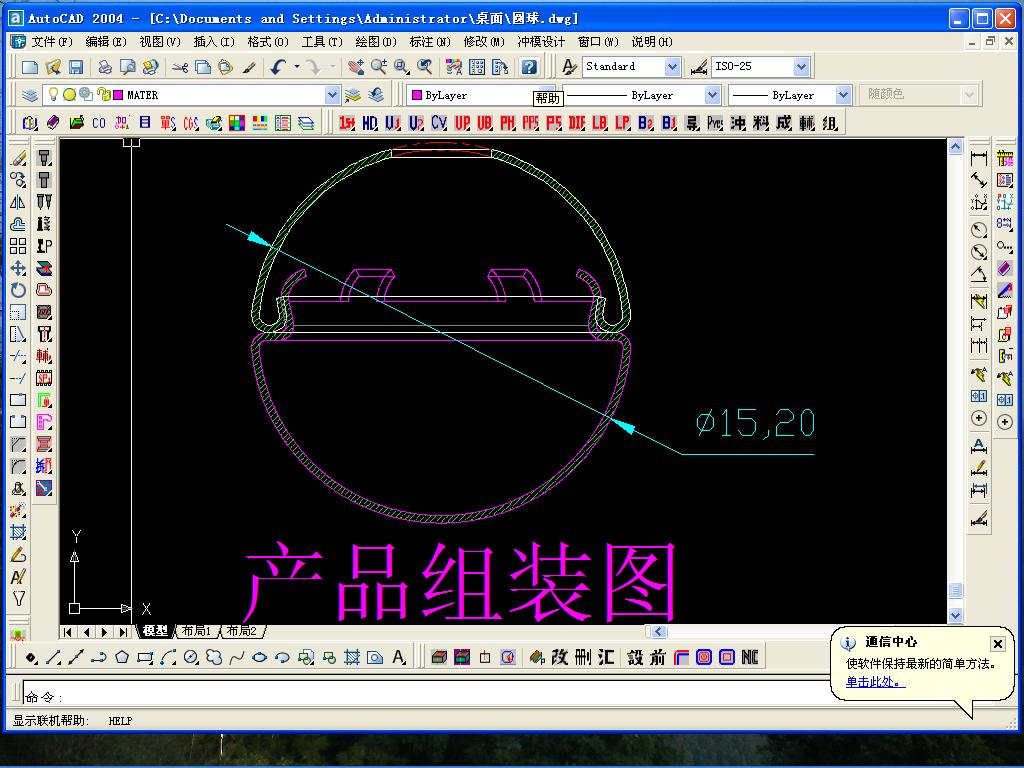The width and height of the screenshot is (1024, 768).
Task: Toggle the layer freeze sun icon
Action: (x=69, y=95)
